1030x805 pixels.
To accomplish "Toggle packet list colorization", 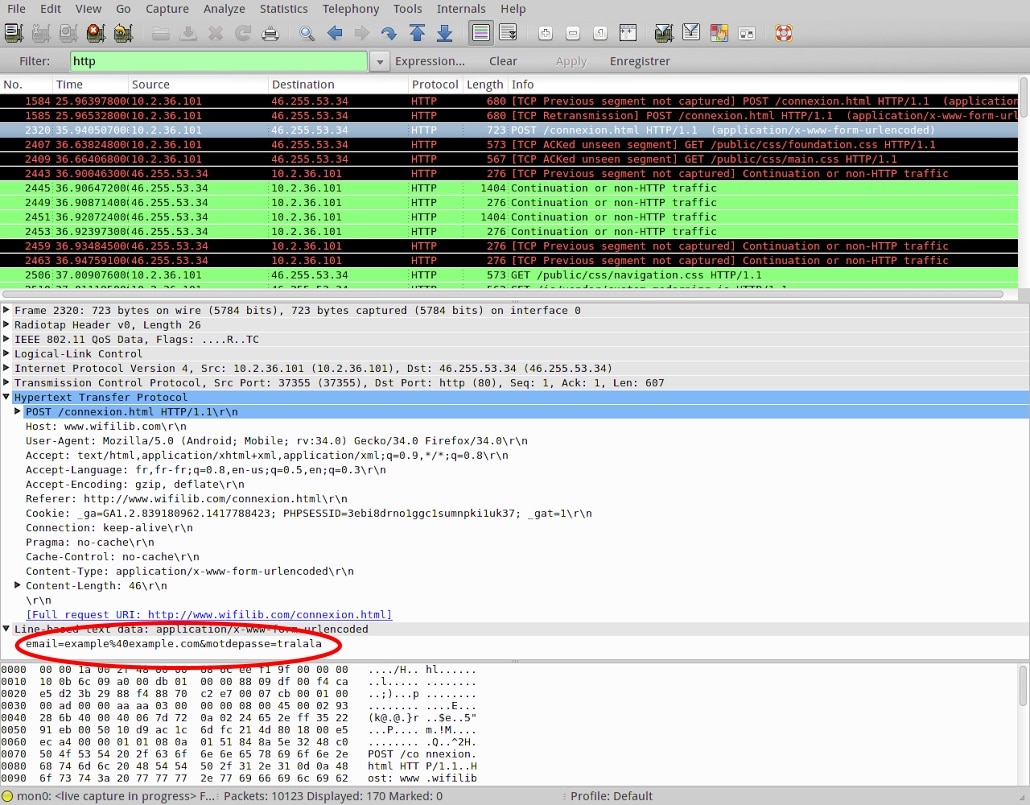I will click(481, 33).
